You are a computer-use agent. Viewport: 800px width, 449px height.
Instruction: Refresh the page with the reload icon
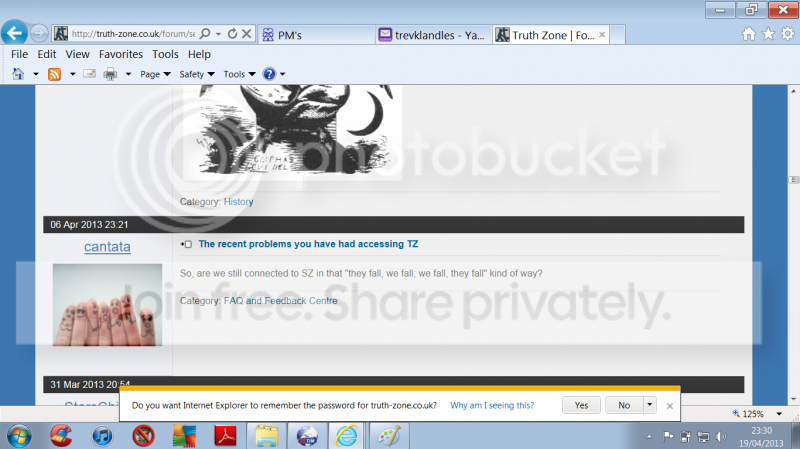coord(232,34)
